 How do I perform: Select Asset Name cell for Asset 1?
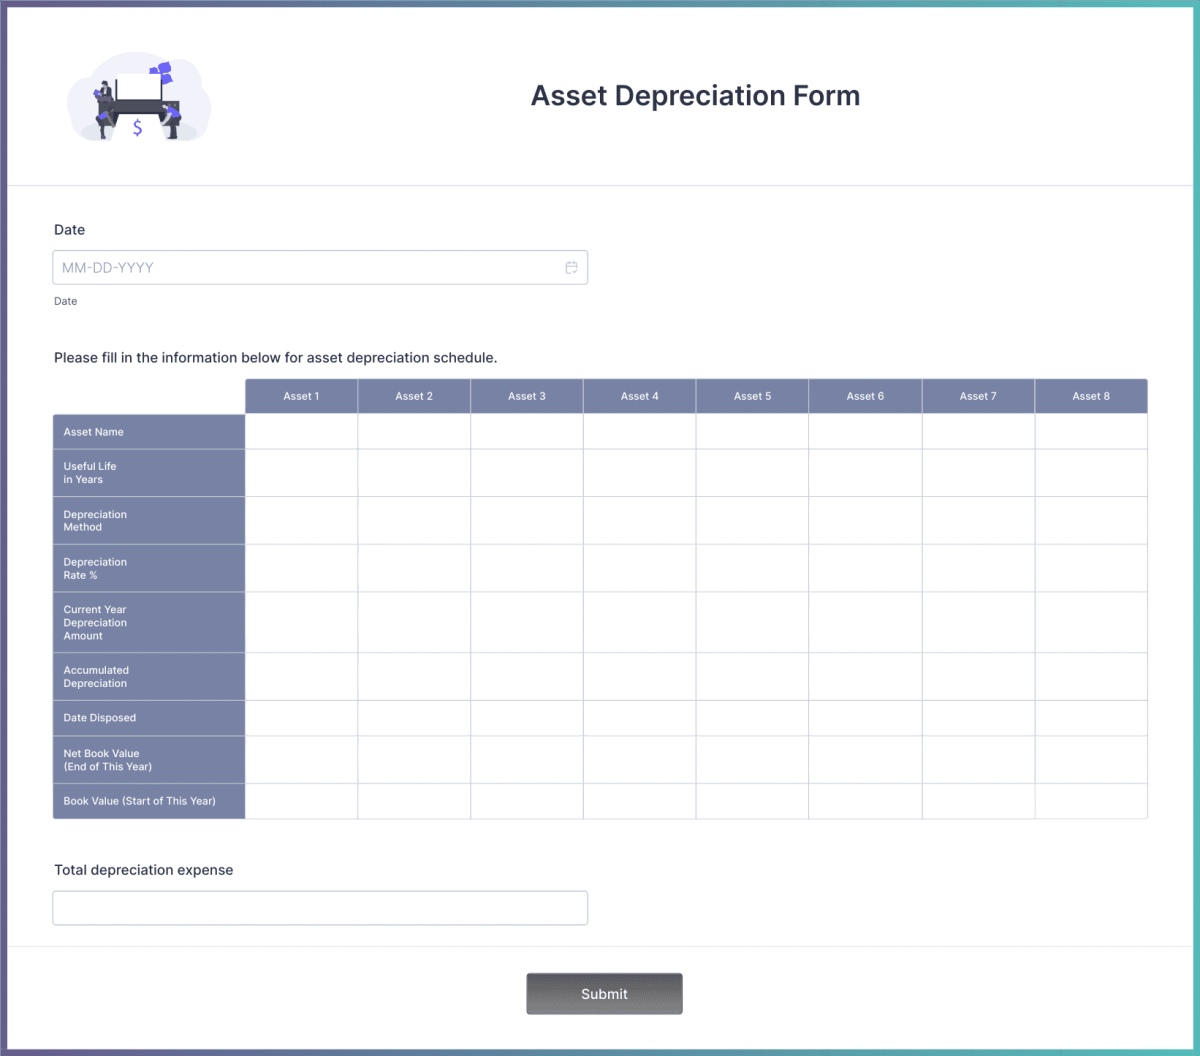pyautogui.click(x=301, y=432)
